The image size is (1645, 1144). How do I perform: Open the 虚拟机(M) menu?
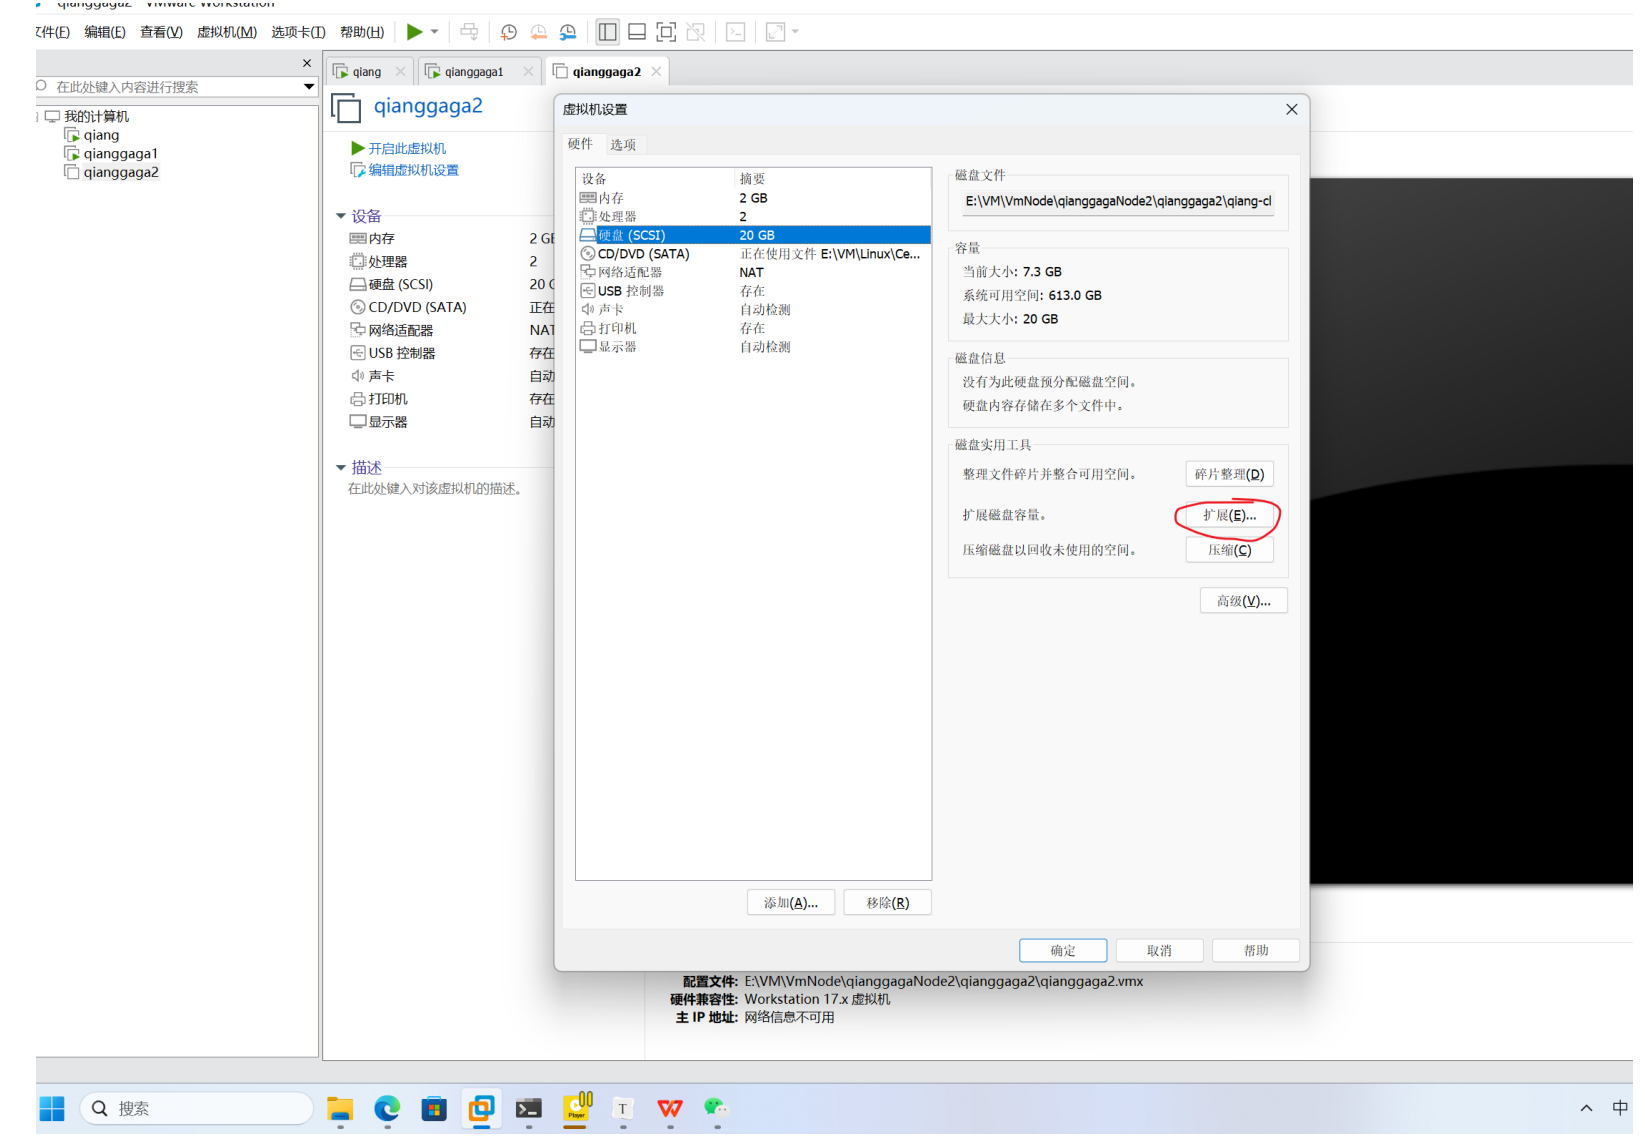point(227,32)
